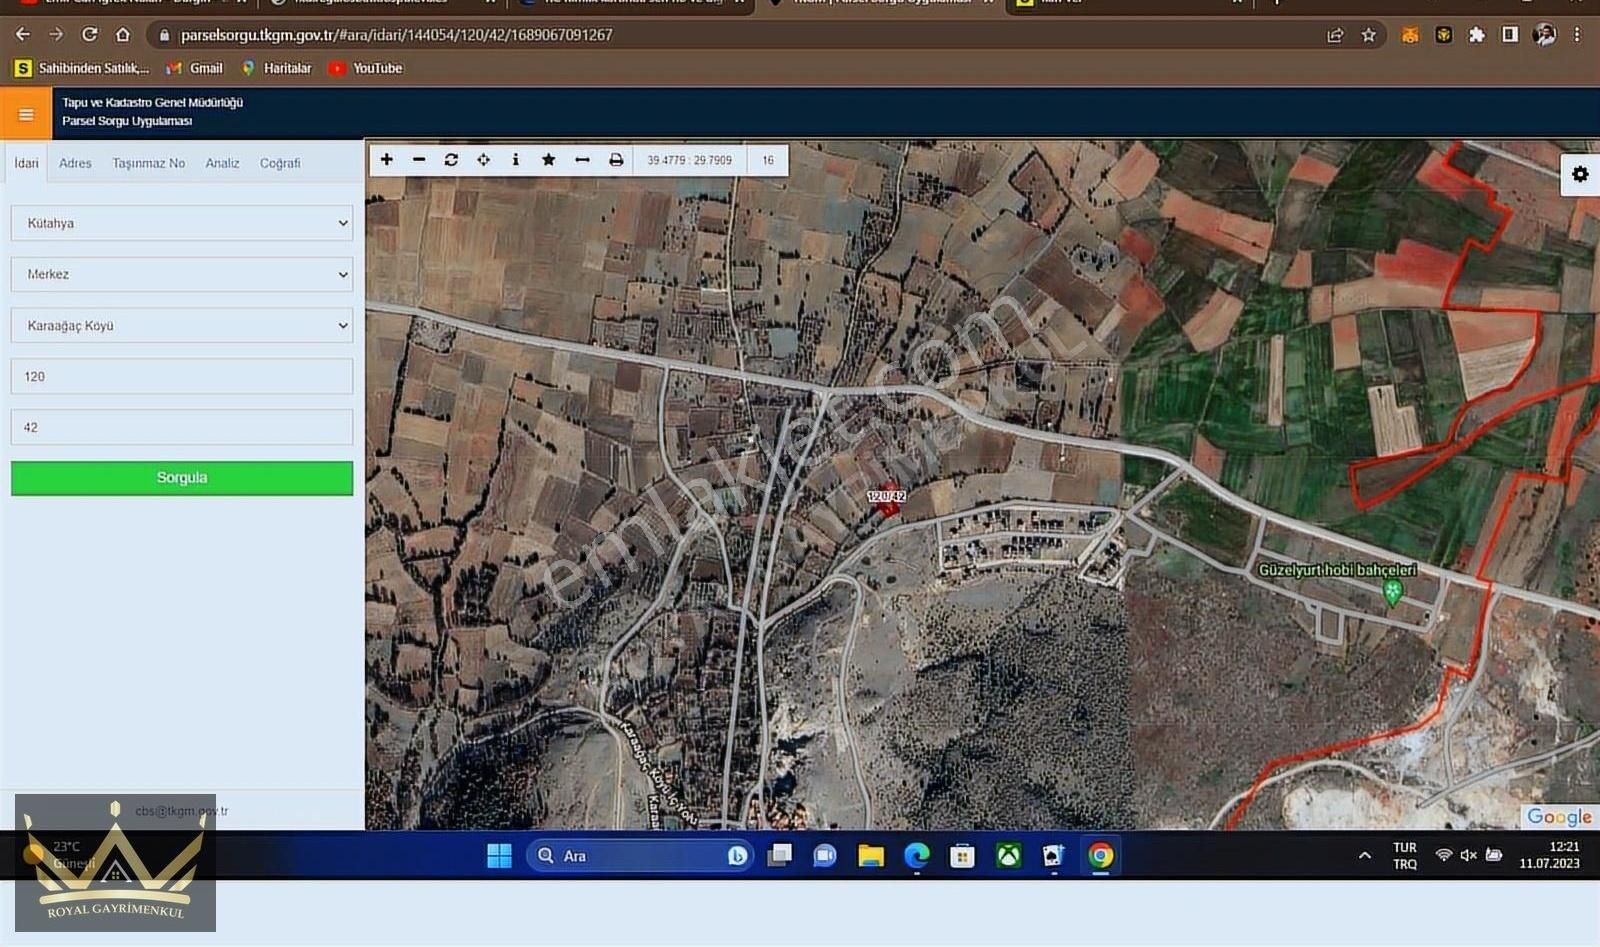Viewport: 1600px width, 947px height.
Task: Zoom out with the minus tool
Action: point(419,160)
